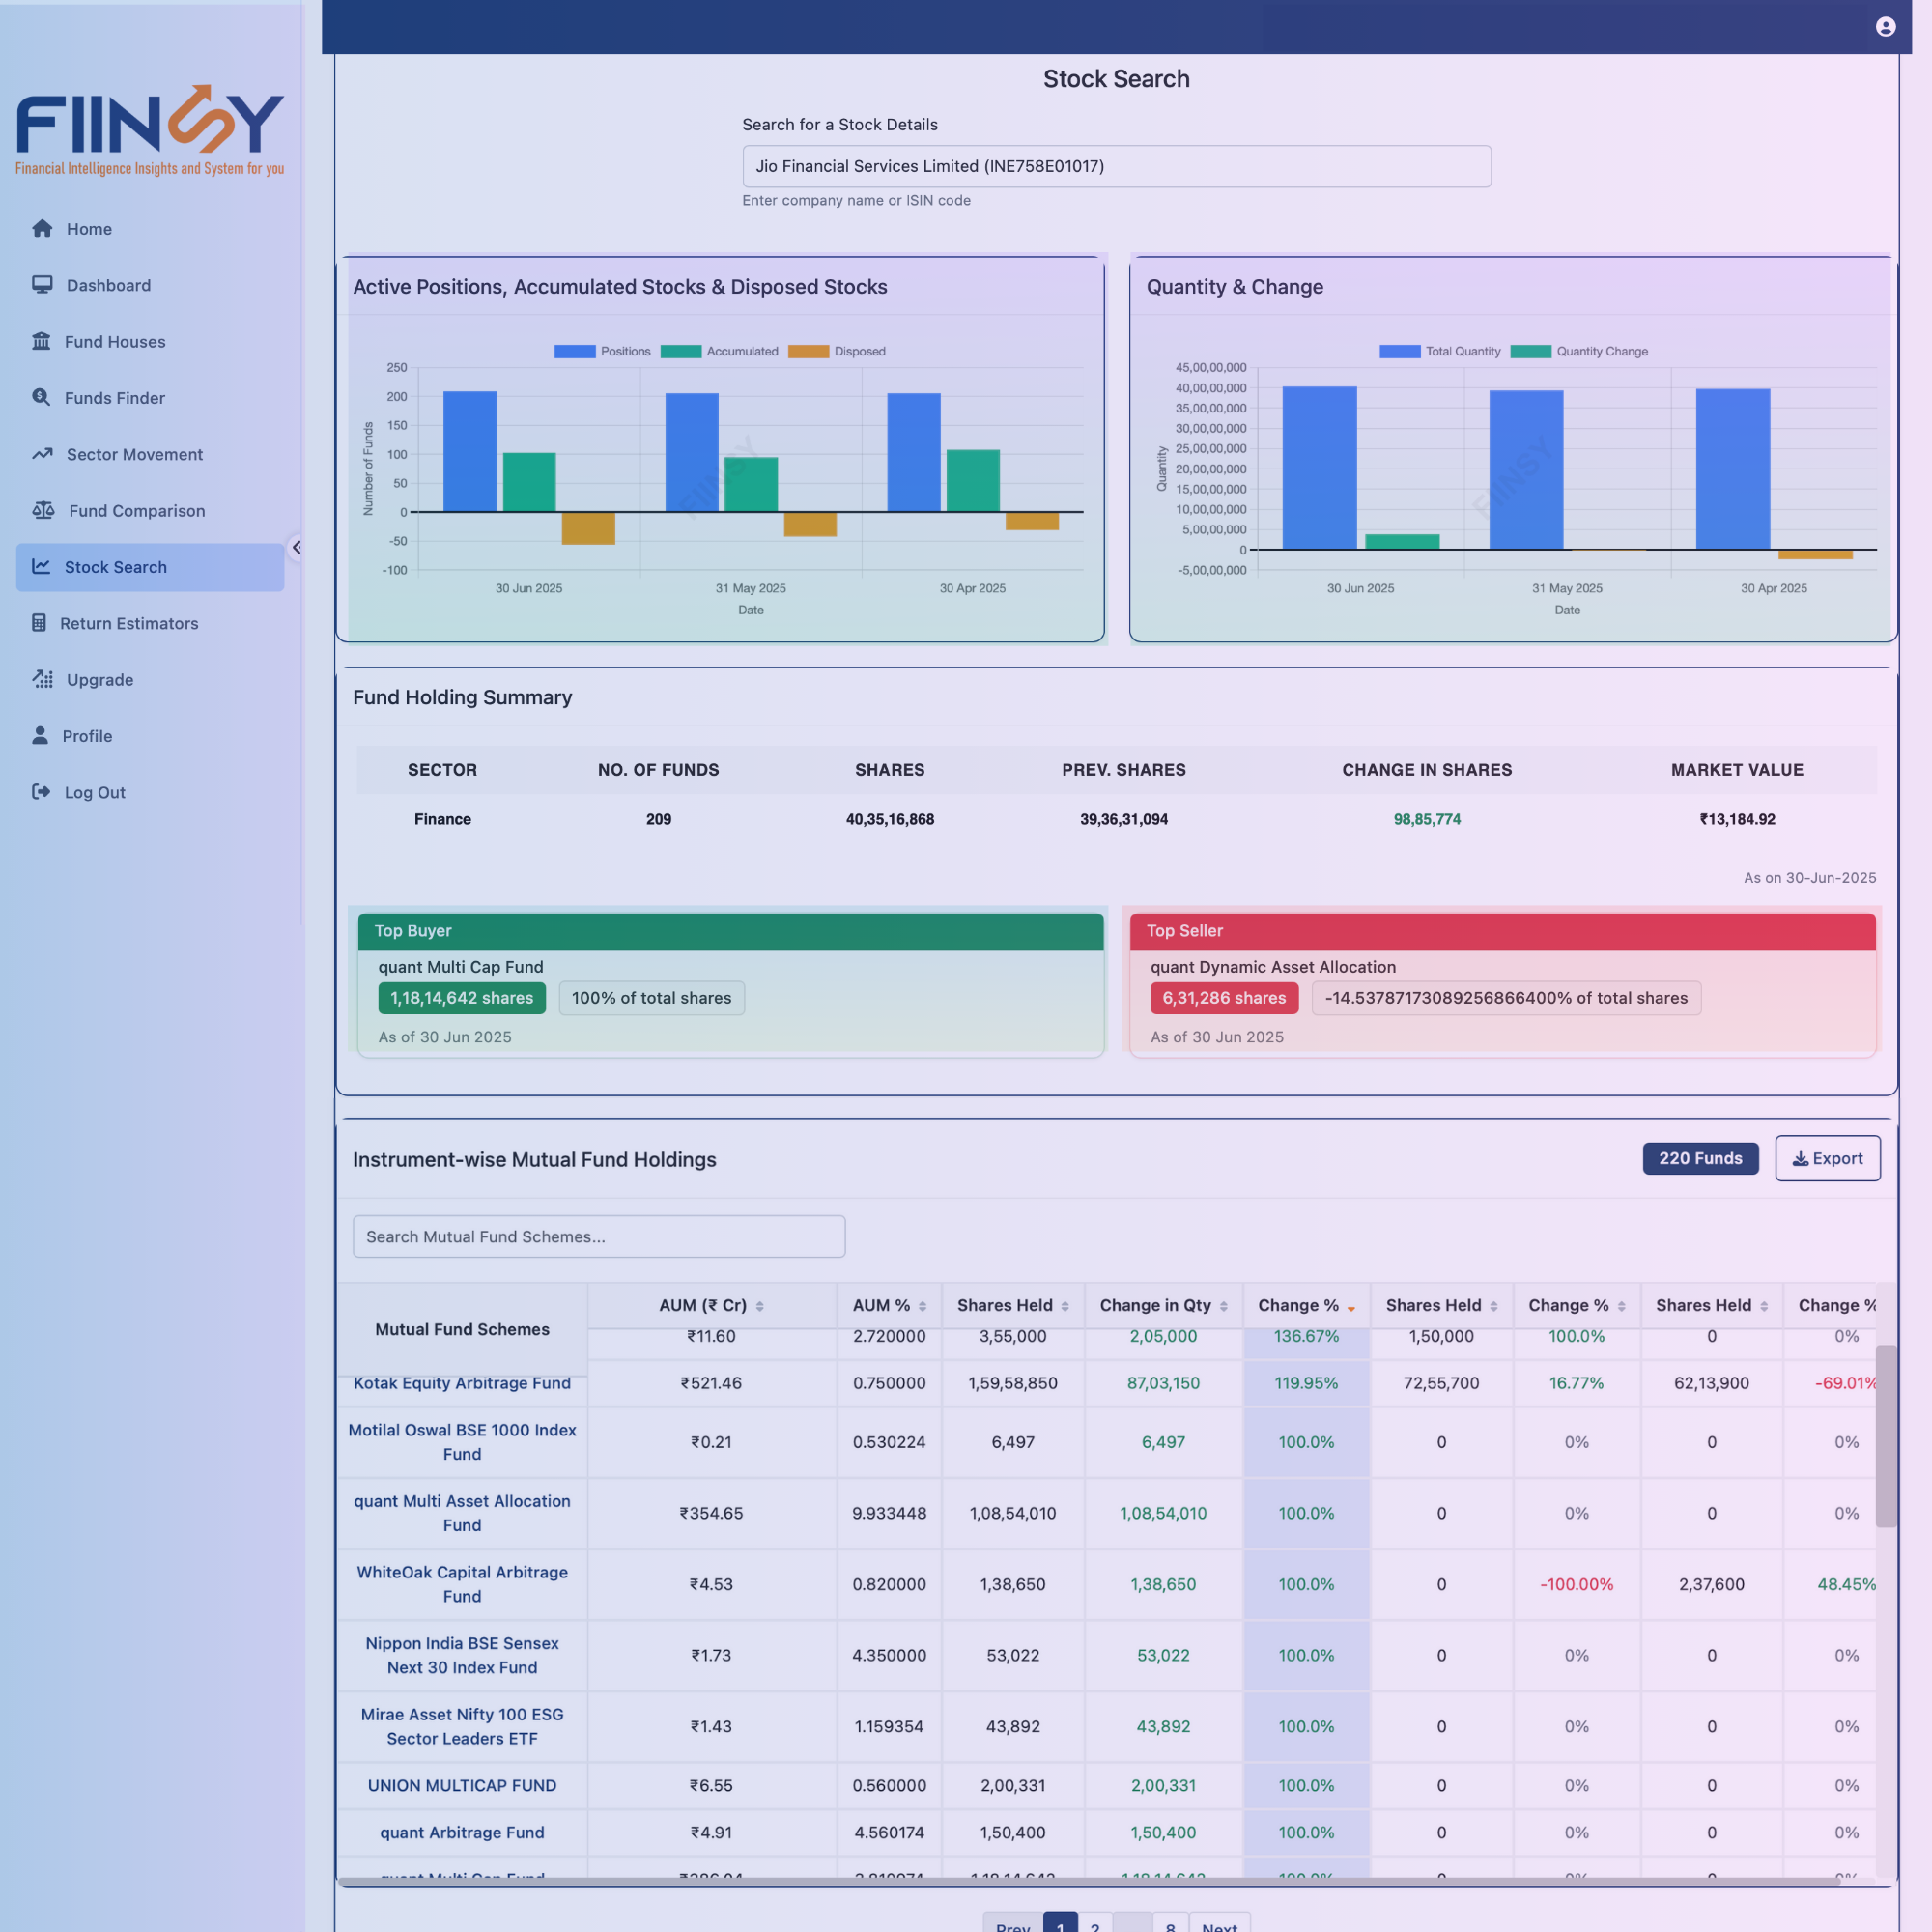This screenshot has width=1932, height=1932.
Task: Sort by AUM % column arrows
Action: pyautogui.click(x=922, y=1306)
